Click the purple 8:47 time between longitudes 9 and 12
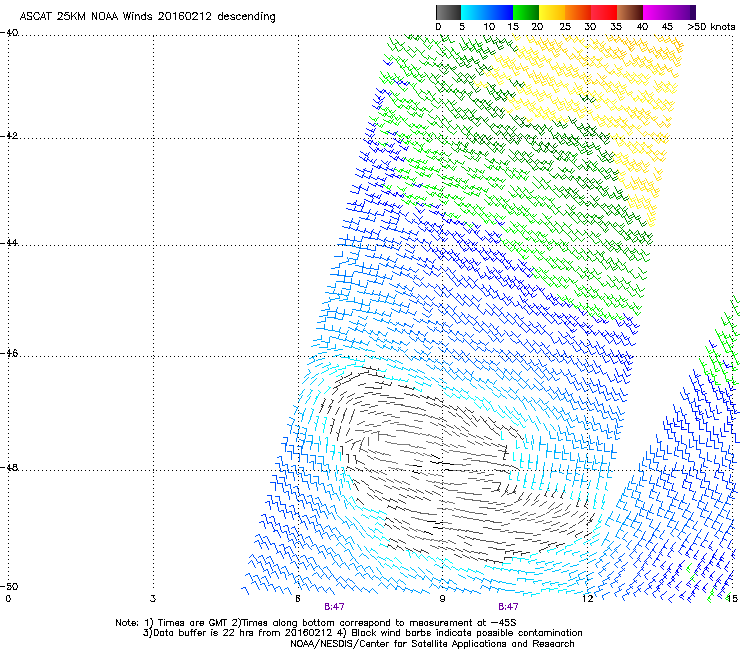 [x=508, y=607]
